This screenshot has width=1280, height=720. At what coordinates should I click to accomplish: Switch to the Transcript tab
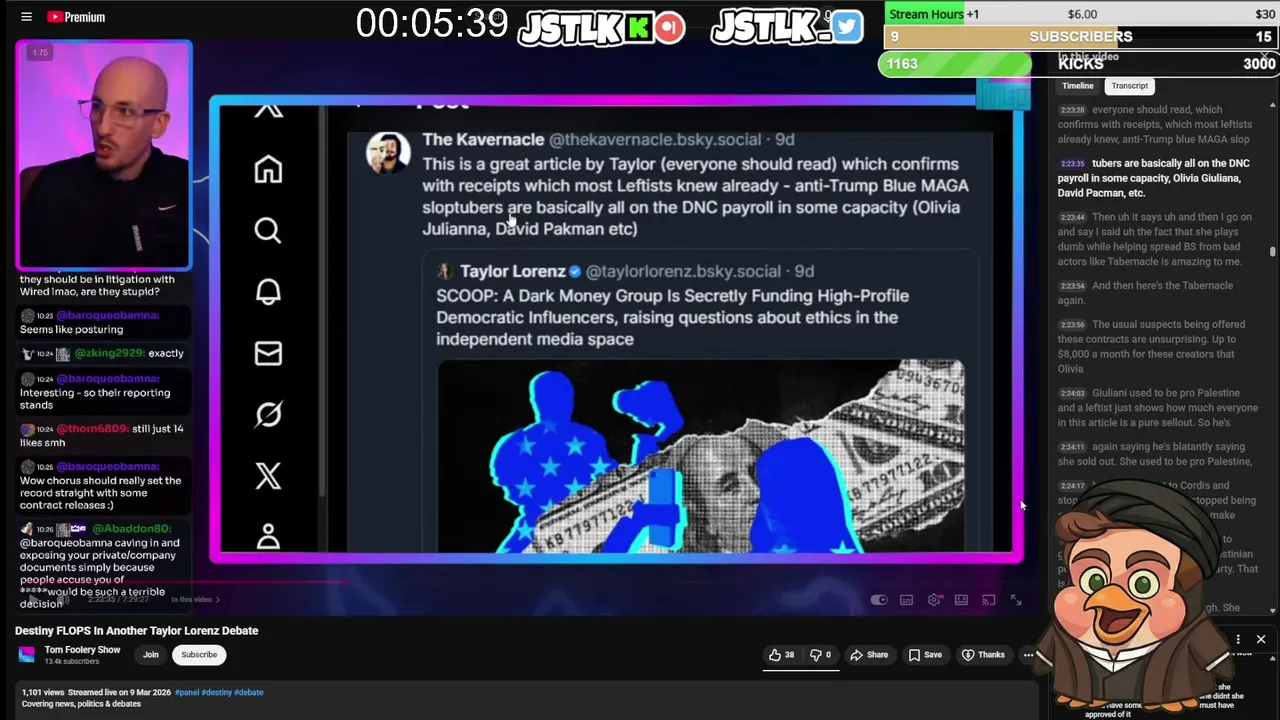click(x=1129, y=86)
